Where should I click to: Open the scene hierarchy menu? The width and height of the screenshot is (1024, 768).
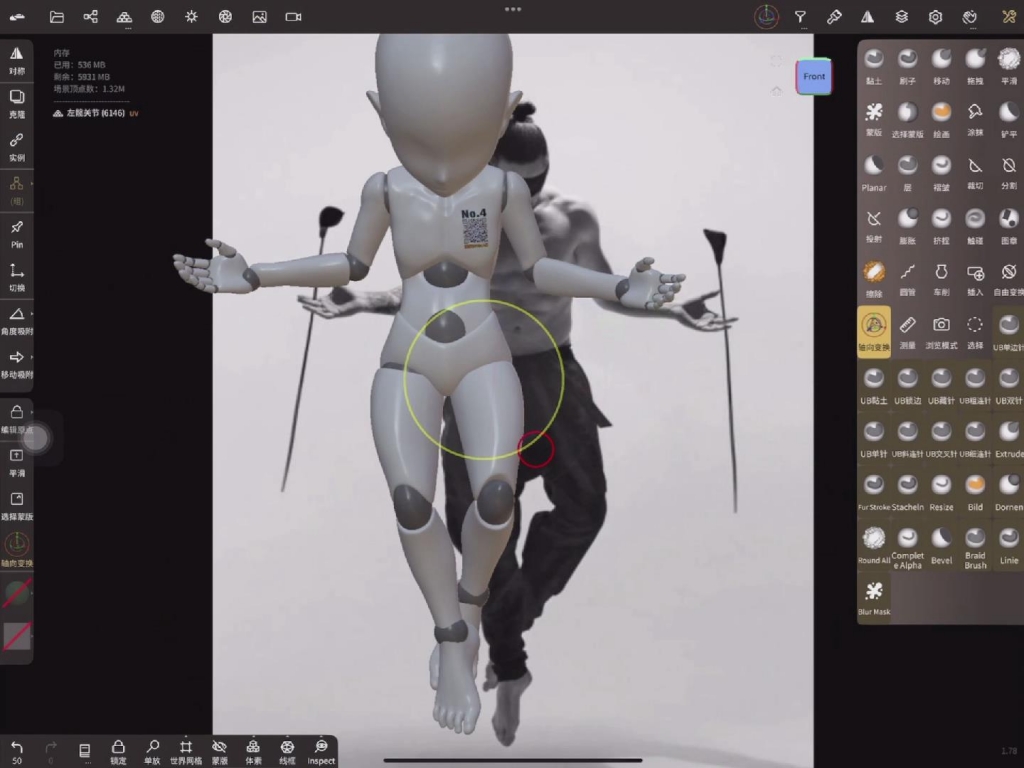(91, 17)
